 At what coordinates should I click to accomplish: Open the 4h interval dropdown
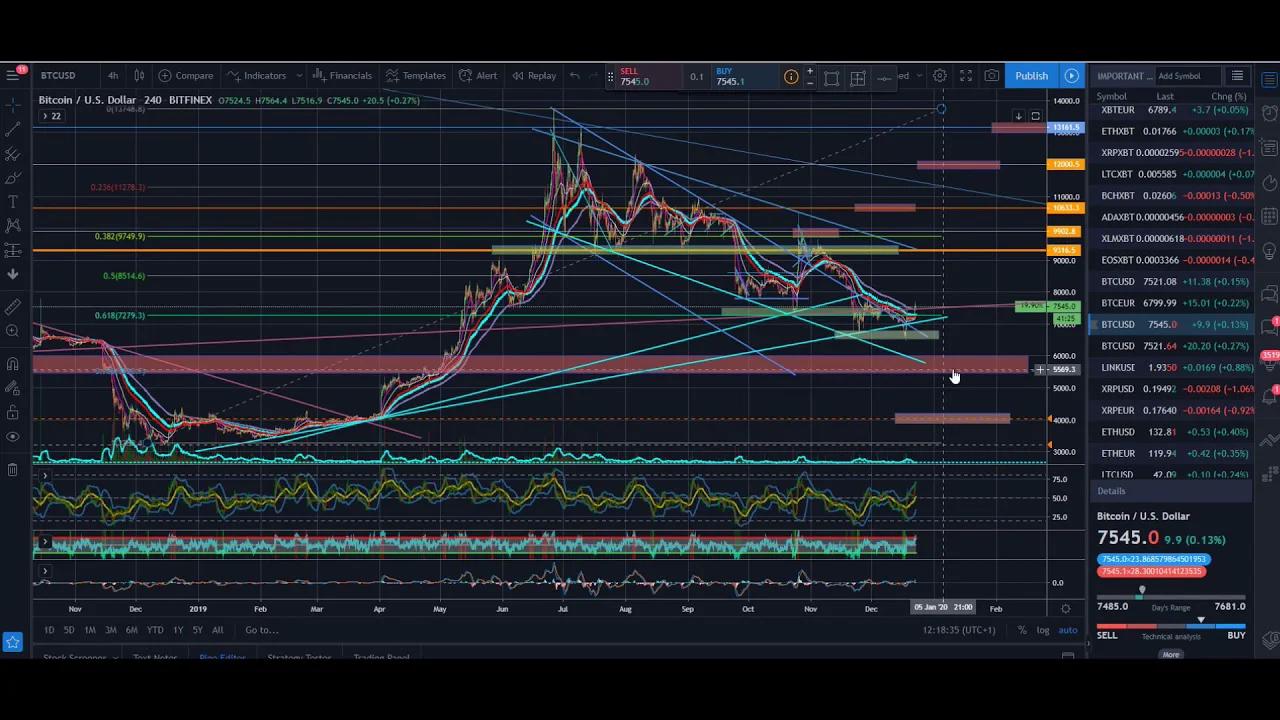[113, 75]
